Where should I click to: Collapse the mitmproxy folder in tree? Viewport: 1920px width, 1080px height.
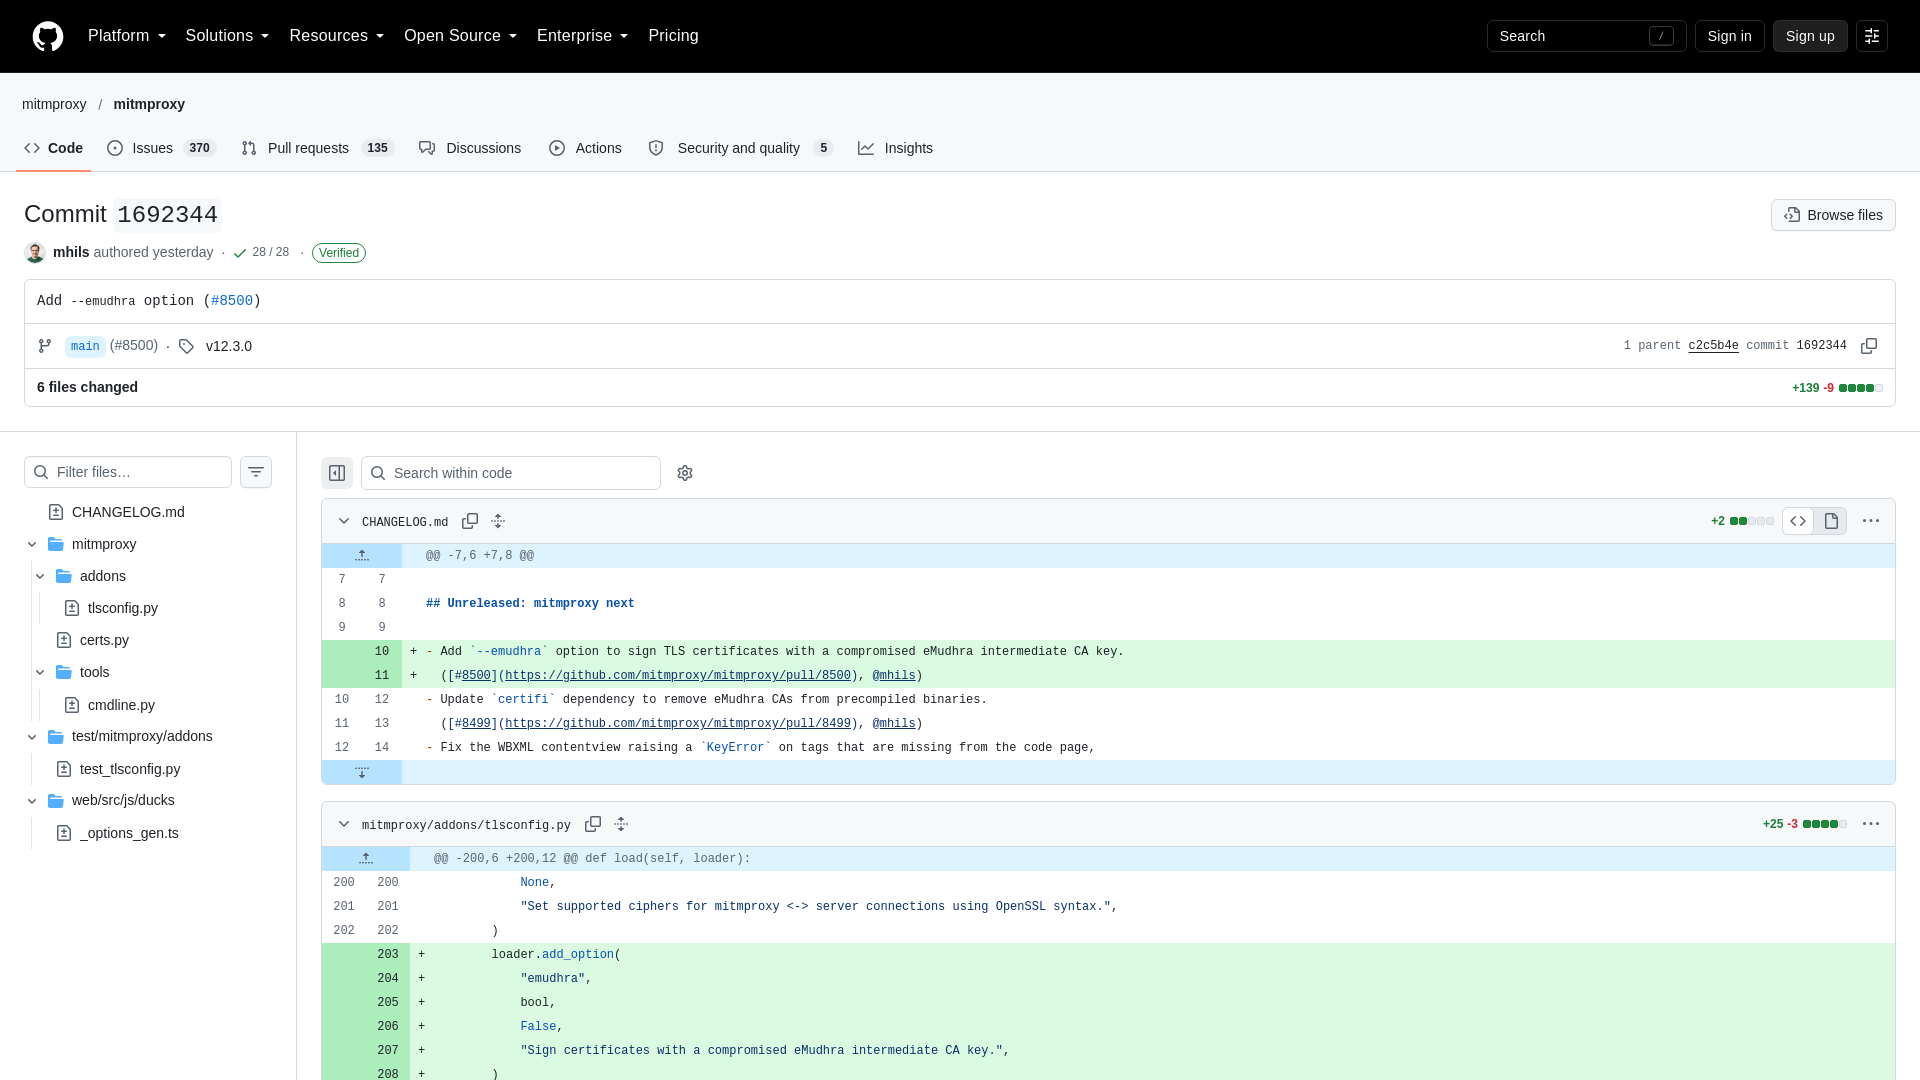tap(32, 544)
